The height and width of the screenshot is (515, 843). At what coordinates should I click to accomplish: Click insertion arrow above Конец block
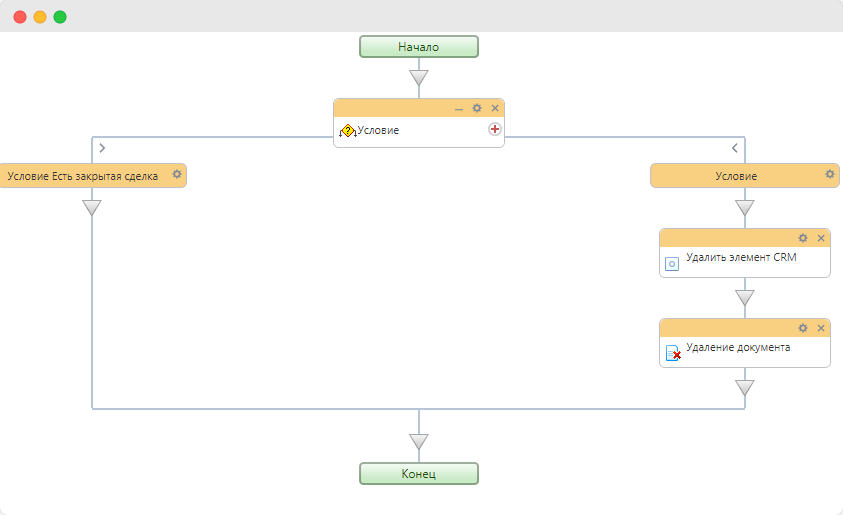pyautogui.click(x=419, y=442)
